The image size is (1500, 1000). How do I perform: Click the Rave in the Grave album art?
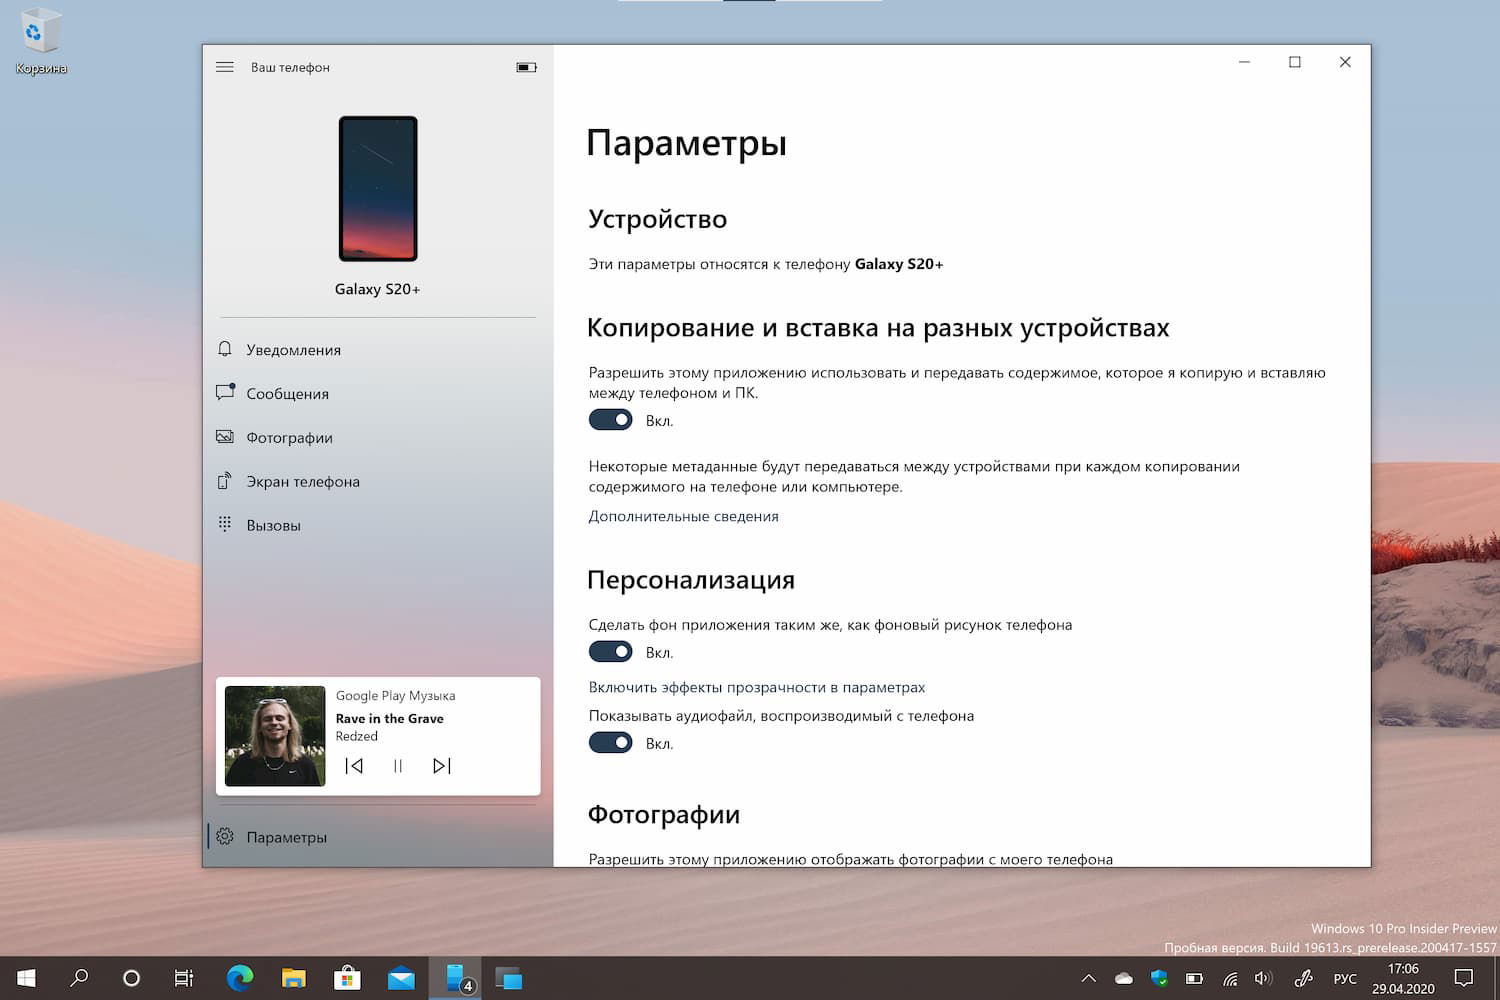click(x=275, y=736)
